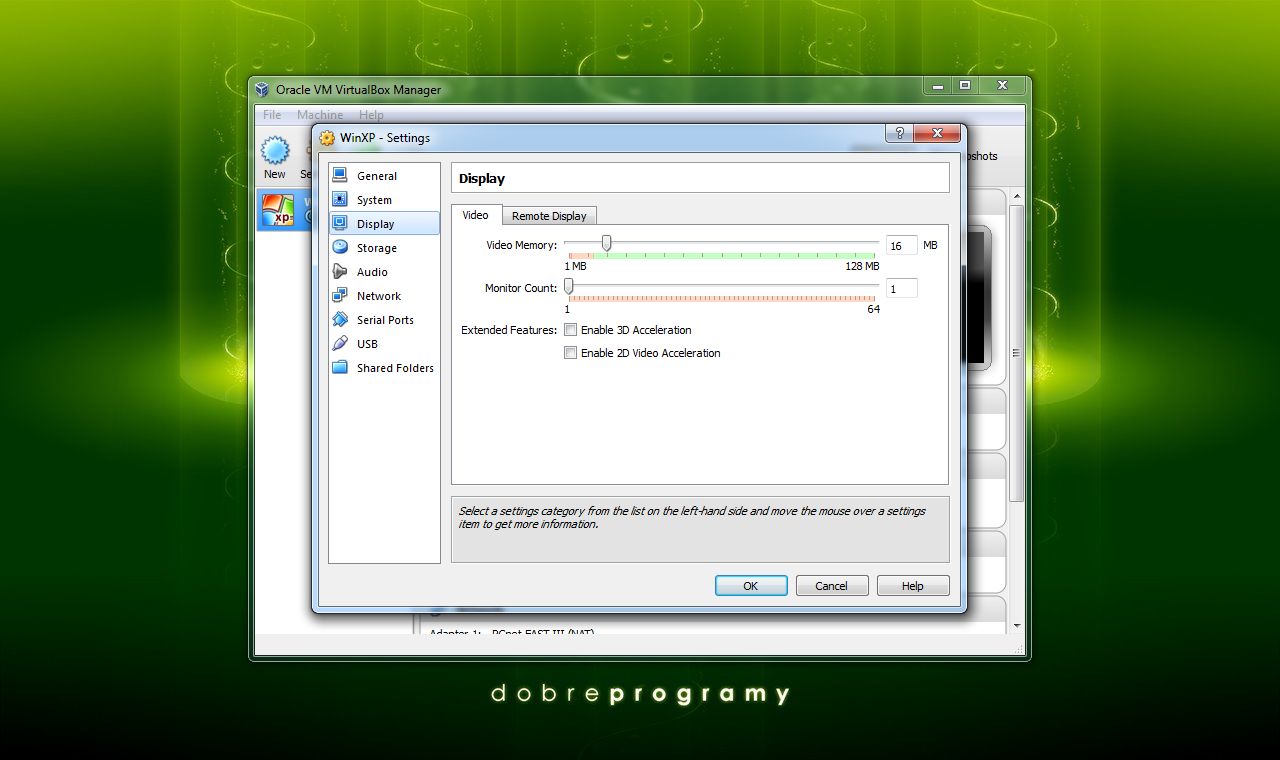This screenshot has width=1280, height=760.
Task: Click the Video Memory slider handle
Action: point(606,243)
